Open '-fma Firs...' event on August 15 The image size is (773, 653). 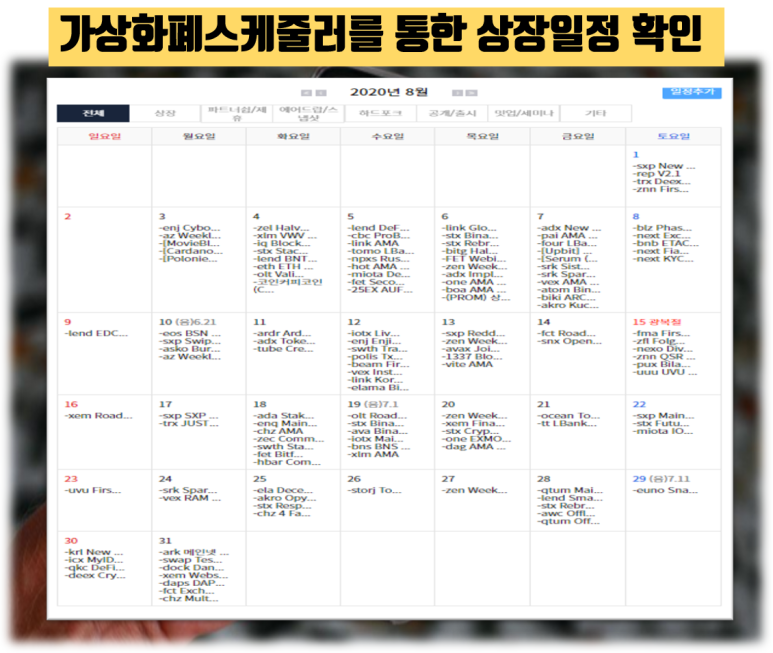point(661,333)
